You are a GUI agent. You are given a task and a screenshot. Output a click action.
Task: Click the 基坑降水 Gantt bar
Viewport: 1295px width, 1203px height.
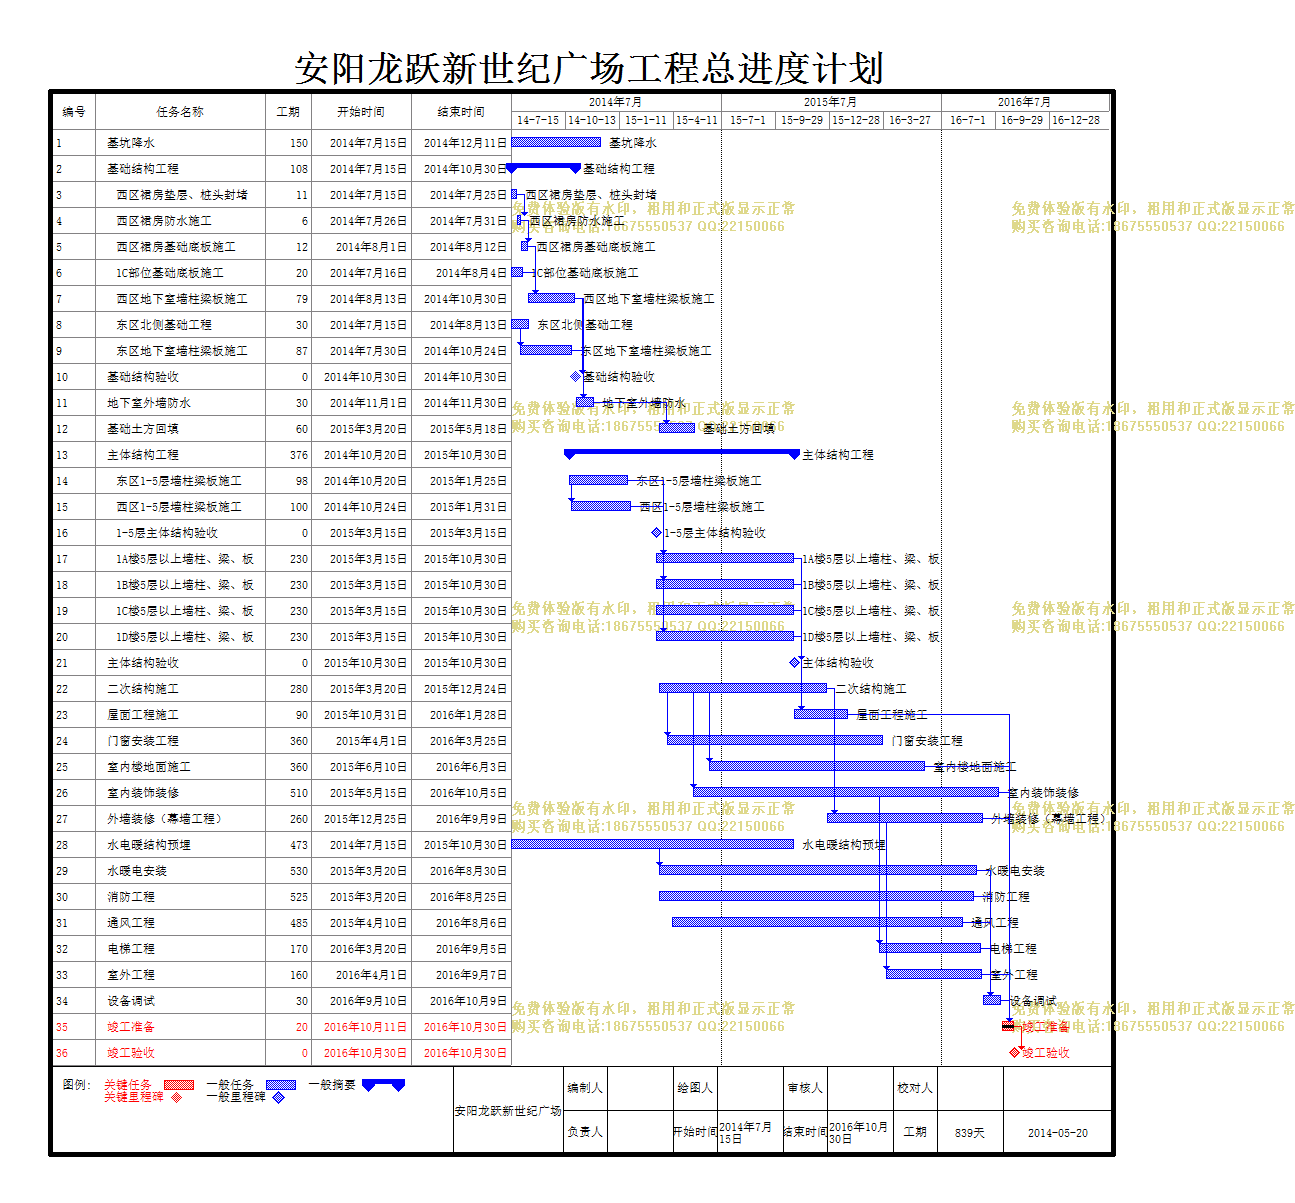coord(557,143)
